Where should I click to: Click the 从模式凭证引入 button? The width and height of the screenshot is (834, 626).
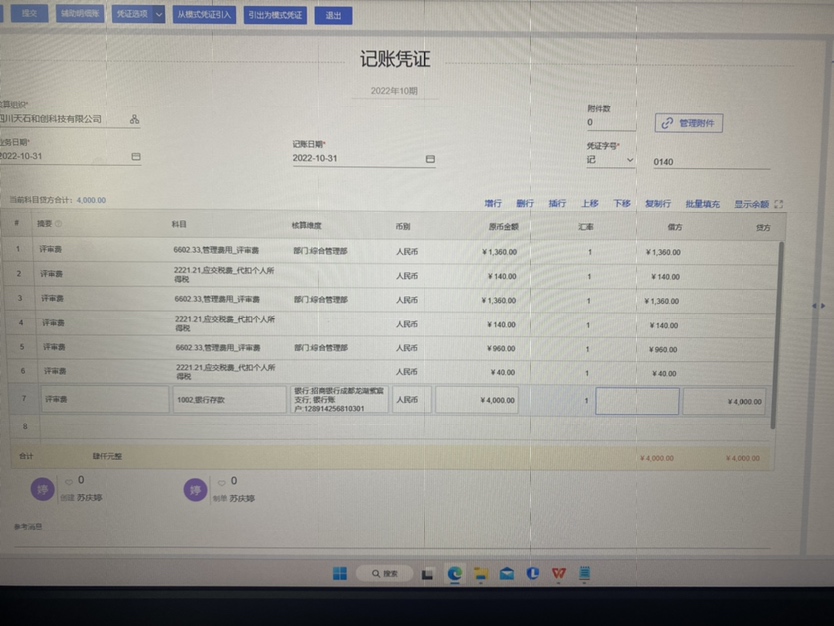[x=203, y=15]
